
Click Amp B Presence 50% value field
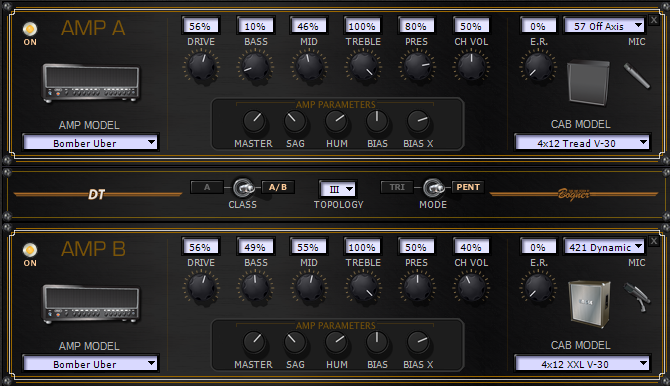[x=416, y=247]
